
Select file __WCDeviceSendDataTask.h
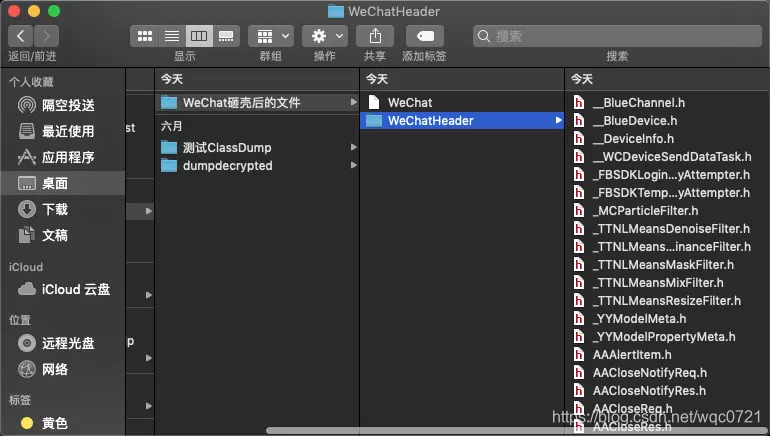tap(672, 157)
